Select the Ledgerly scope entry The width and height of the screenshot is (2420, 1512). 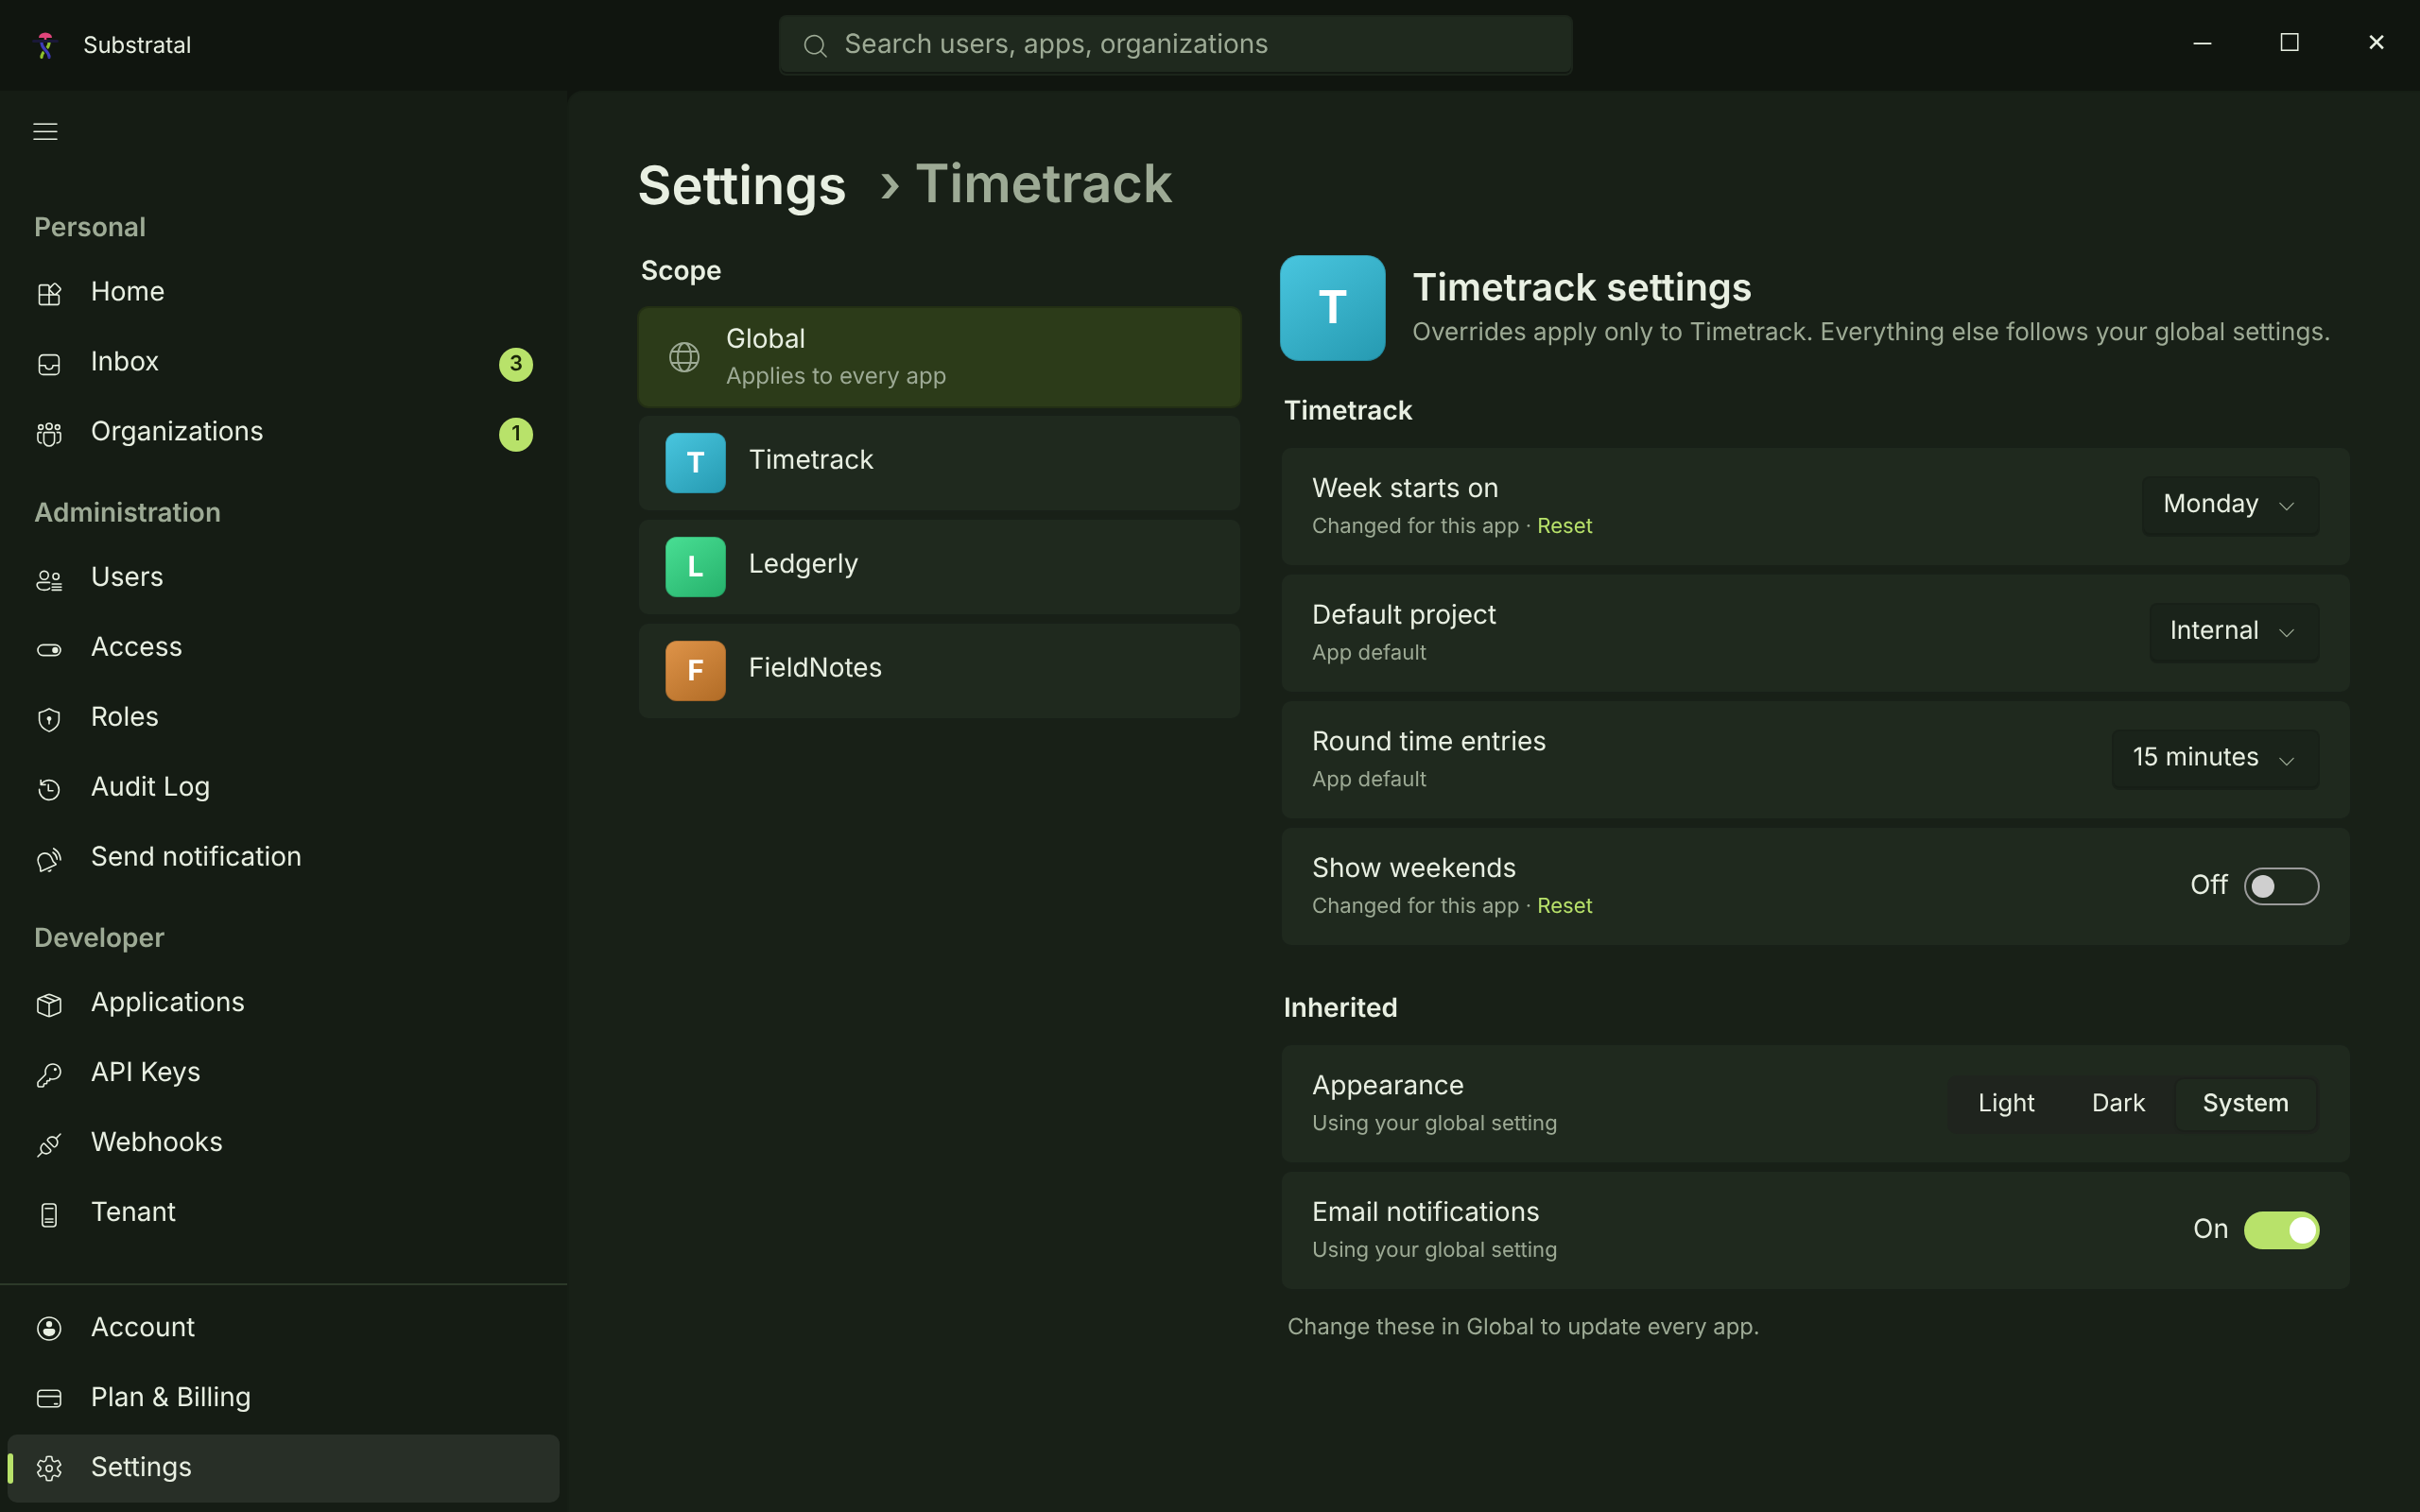(939, 566)
